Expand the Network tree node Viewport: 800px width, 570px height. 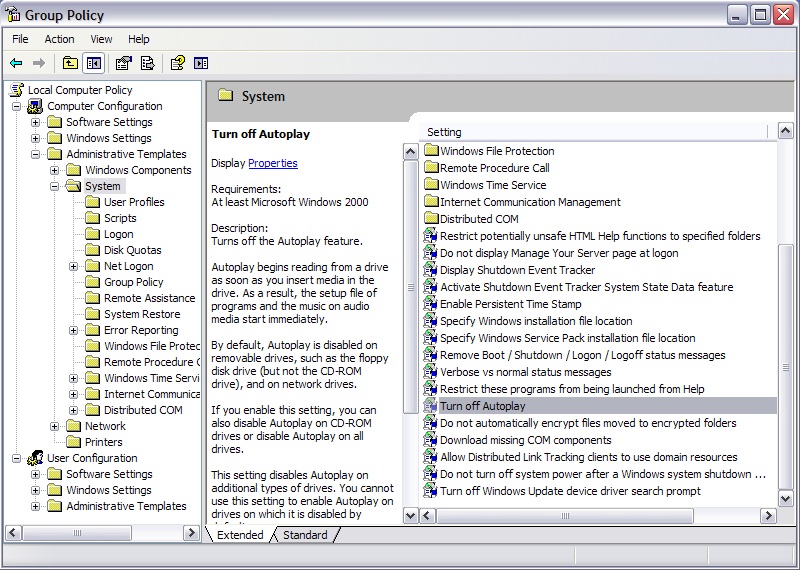55,426
